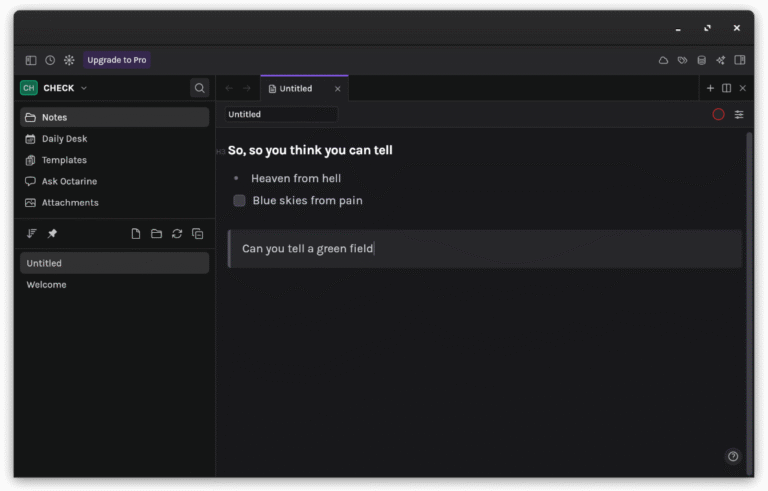
Task: Toggle pinned notes with pin icon
Action: click(x=52, y=234)
